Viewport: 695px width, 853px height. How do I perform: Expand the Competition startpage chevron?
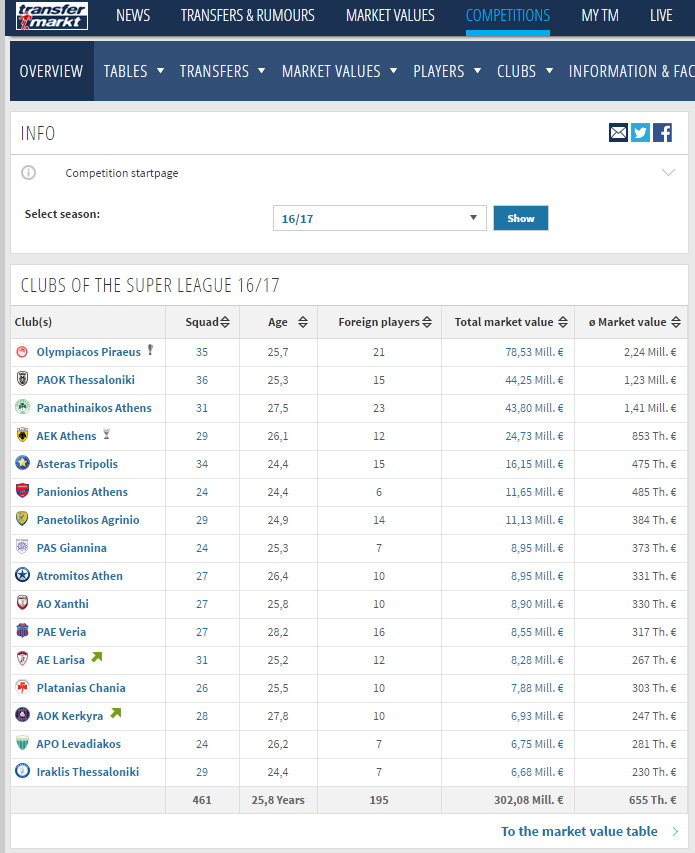[x=668, y=172]
